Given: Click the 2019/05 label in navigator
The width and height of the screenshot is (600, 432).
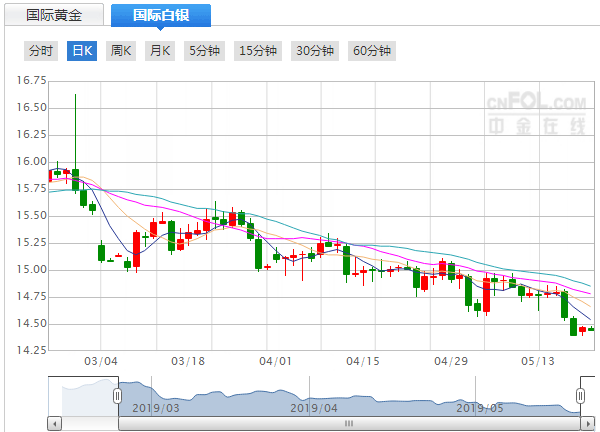Looking at the screenshot, I should coord(478,408).
